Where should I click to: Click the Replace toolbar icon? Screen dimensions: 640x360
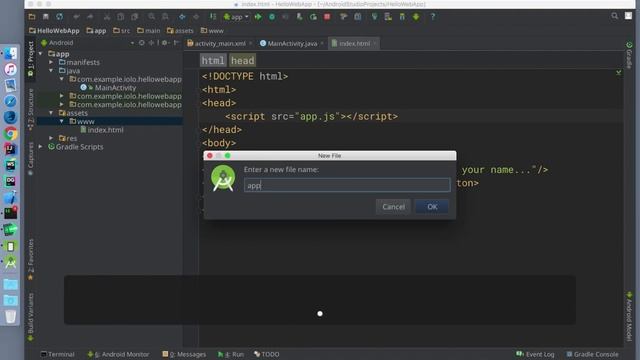(x=165, y=17)
